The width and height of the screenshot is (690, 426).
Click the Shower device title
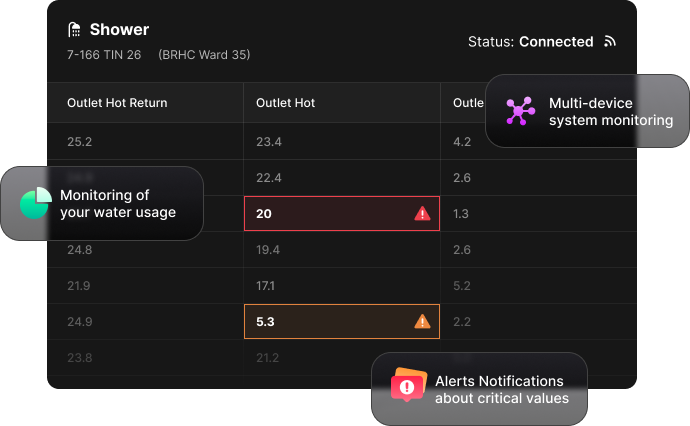click(x=119, y=31)
